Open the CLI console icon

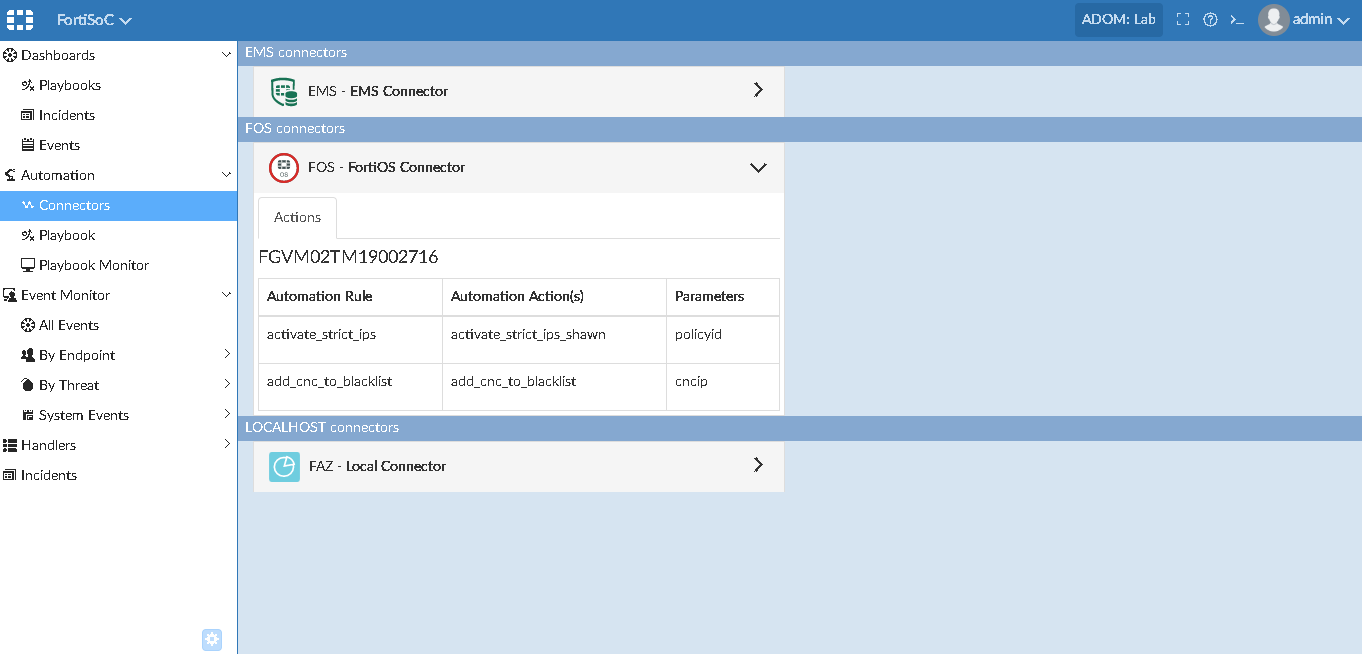(x=1237, y=19)
